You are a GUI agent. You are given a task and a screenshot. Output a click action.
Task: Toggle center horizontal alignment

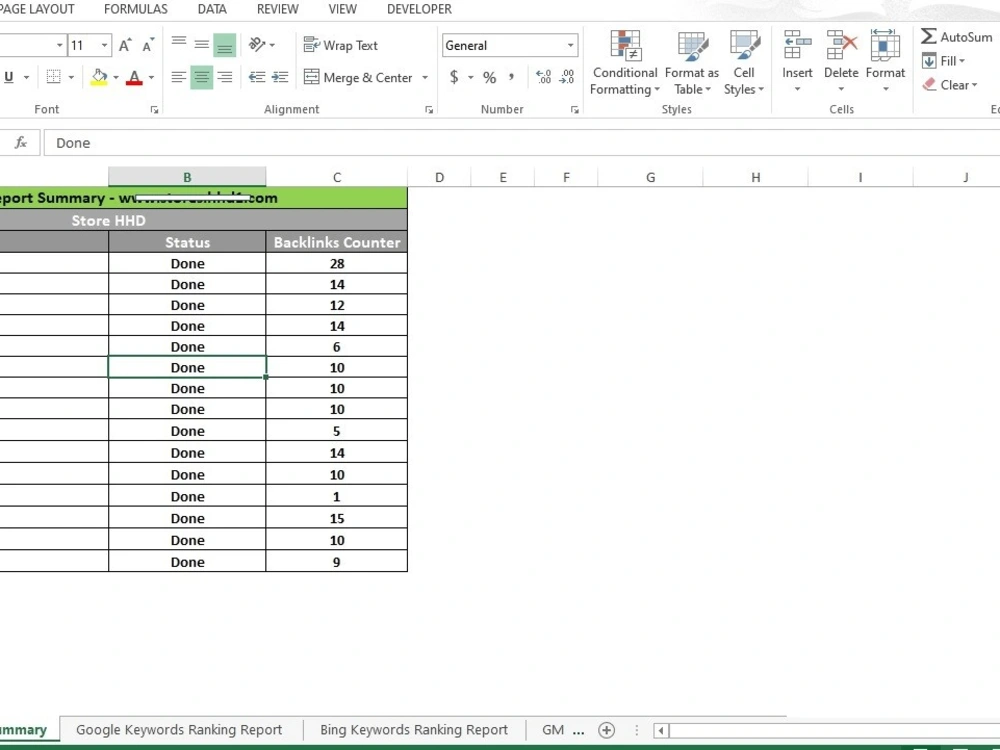(202, 77)
